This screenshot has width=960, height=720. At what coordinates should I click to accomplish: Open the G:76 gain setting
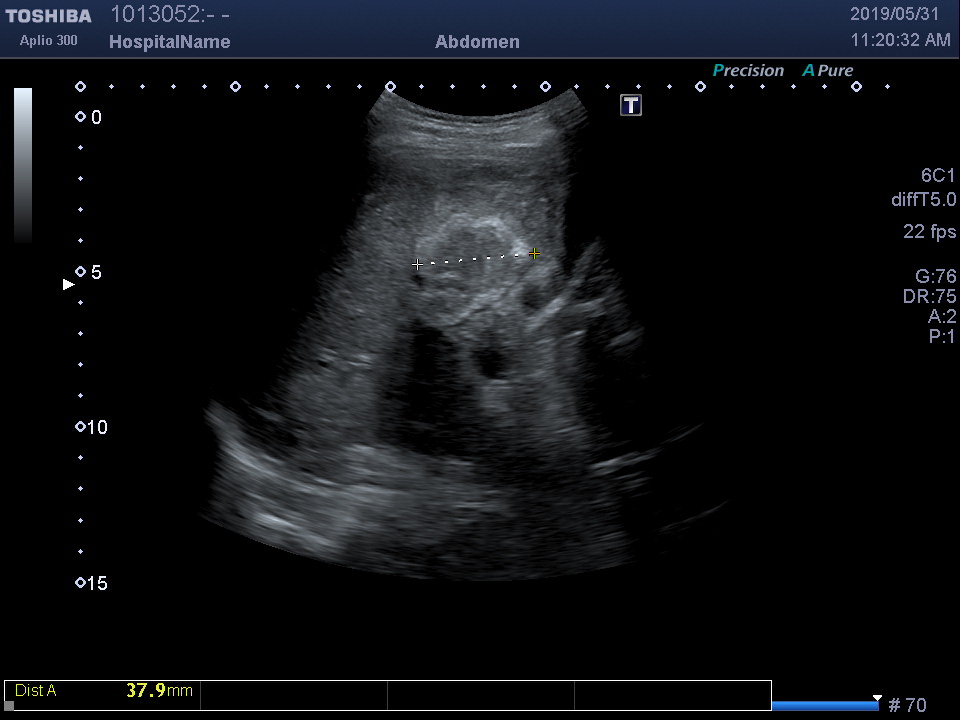935,277
